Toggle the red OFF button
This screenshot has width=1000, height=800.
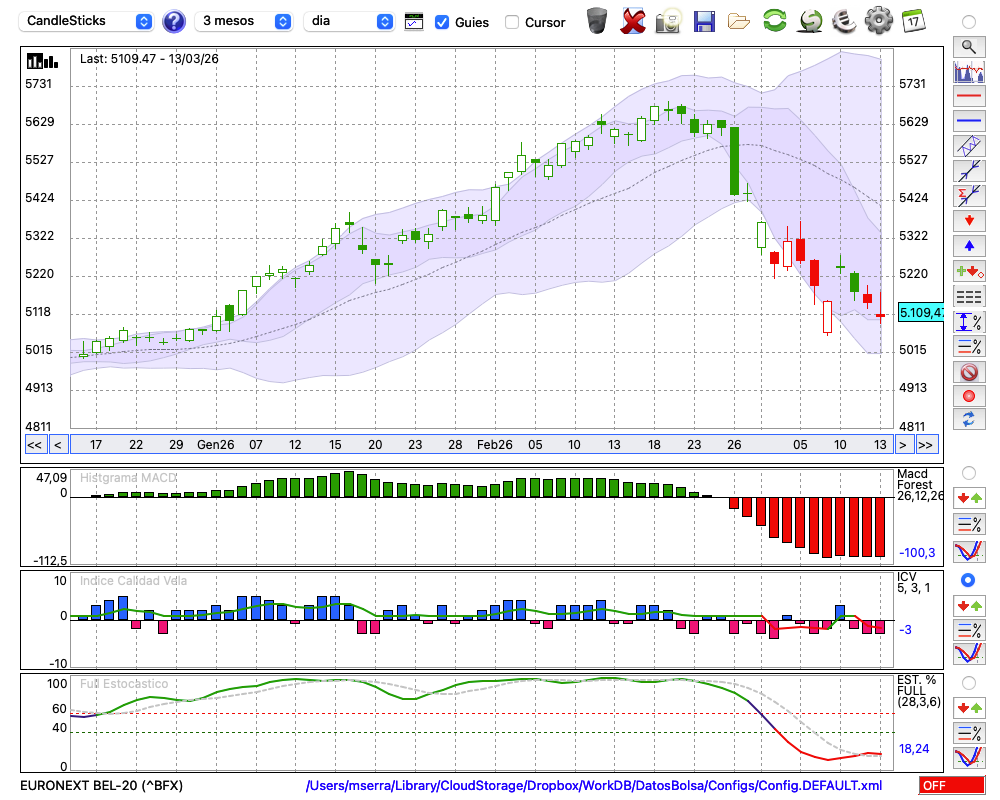coord(952,785)
